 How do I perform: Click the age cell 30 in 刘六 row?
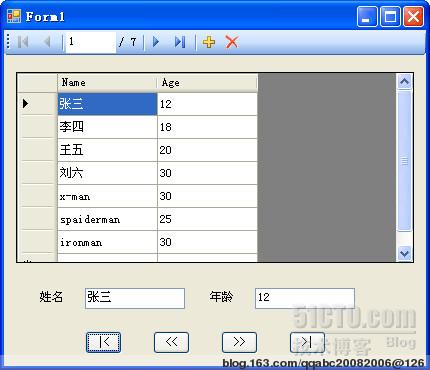point(207,173)
